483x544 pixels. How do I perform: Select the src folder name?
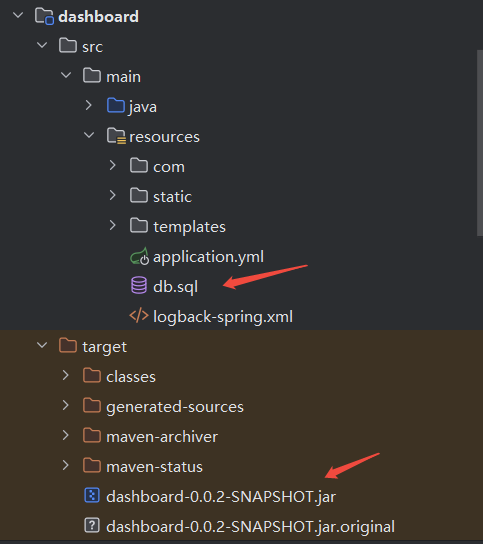coord(92,46)
